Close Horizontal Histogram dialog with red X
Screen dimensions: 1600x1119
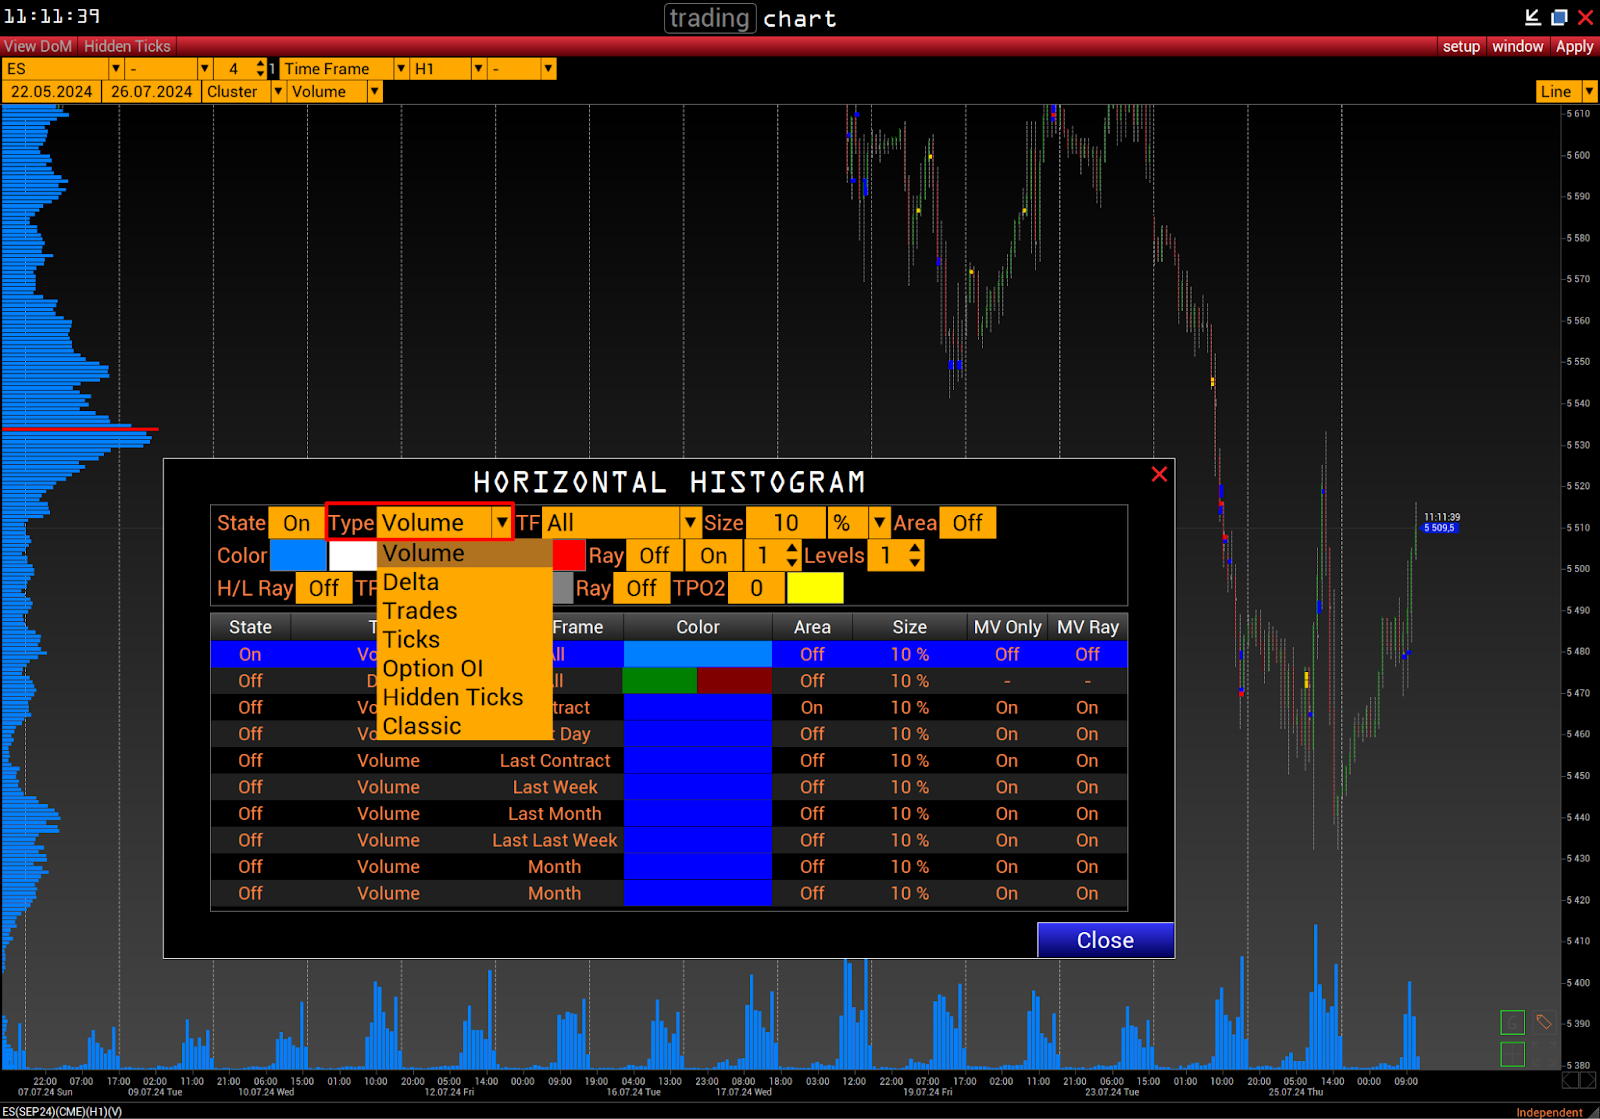(x=1159, y=474)
